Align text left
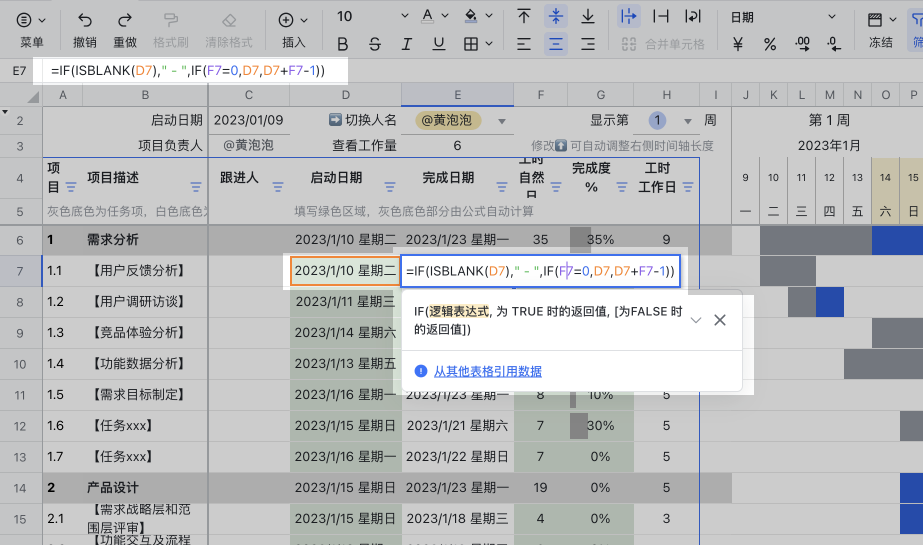The image size is (923, 545). (524, 44)
